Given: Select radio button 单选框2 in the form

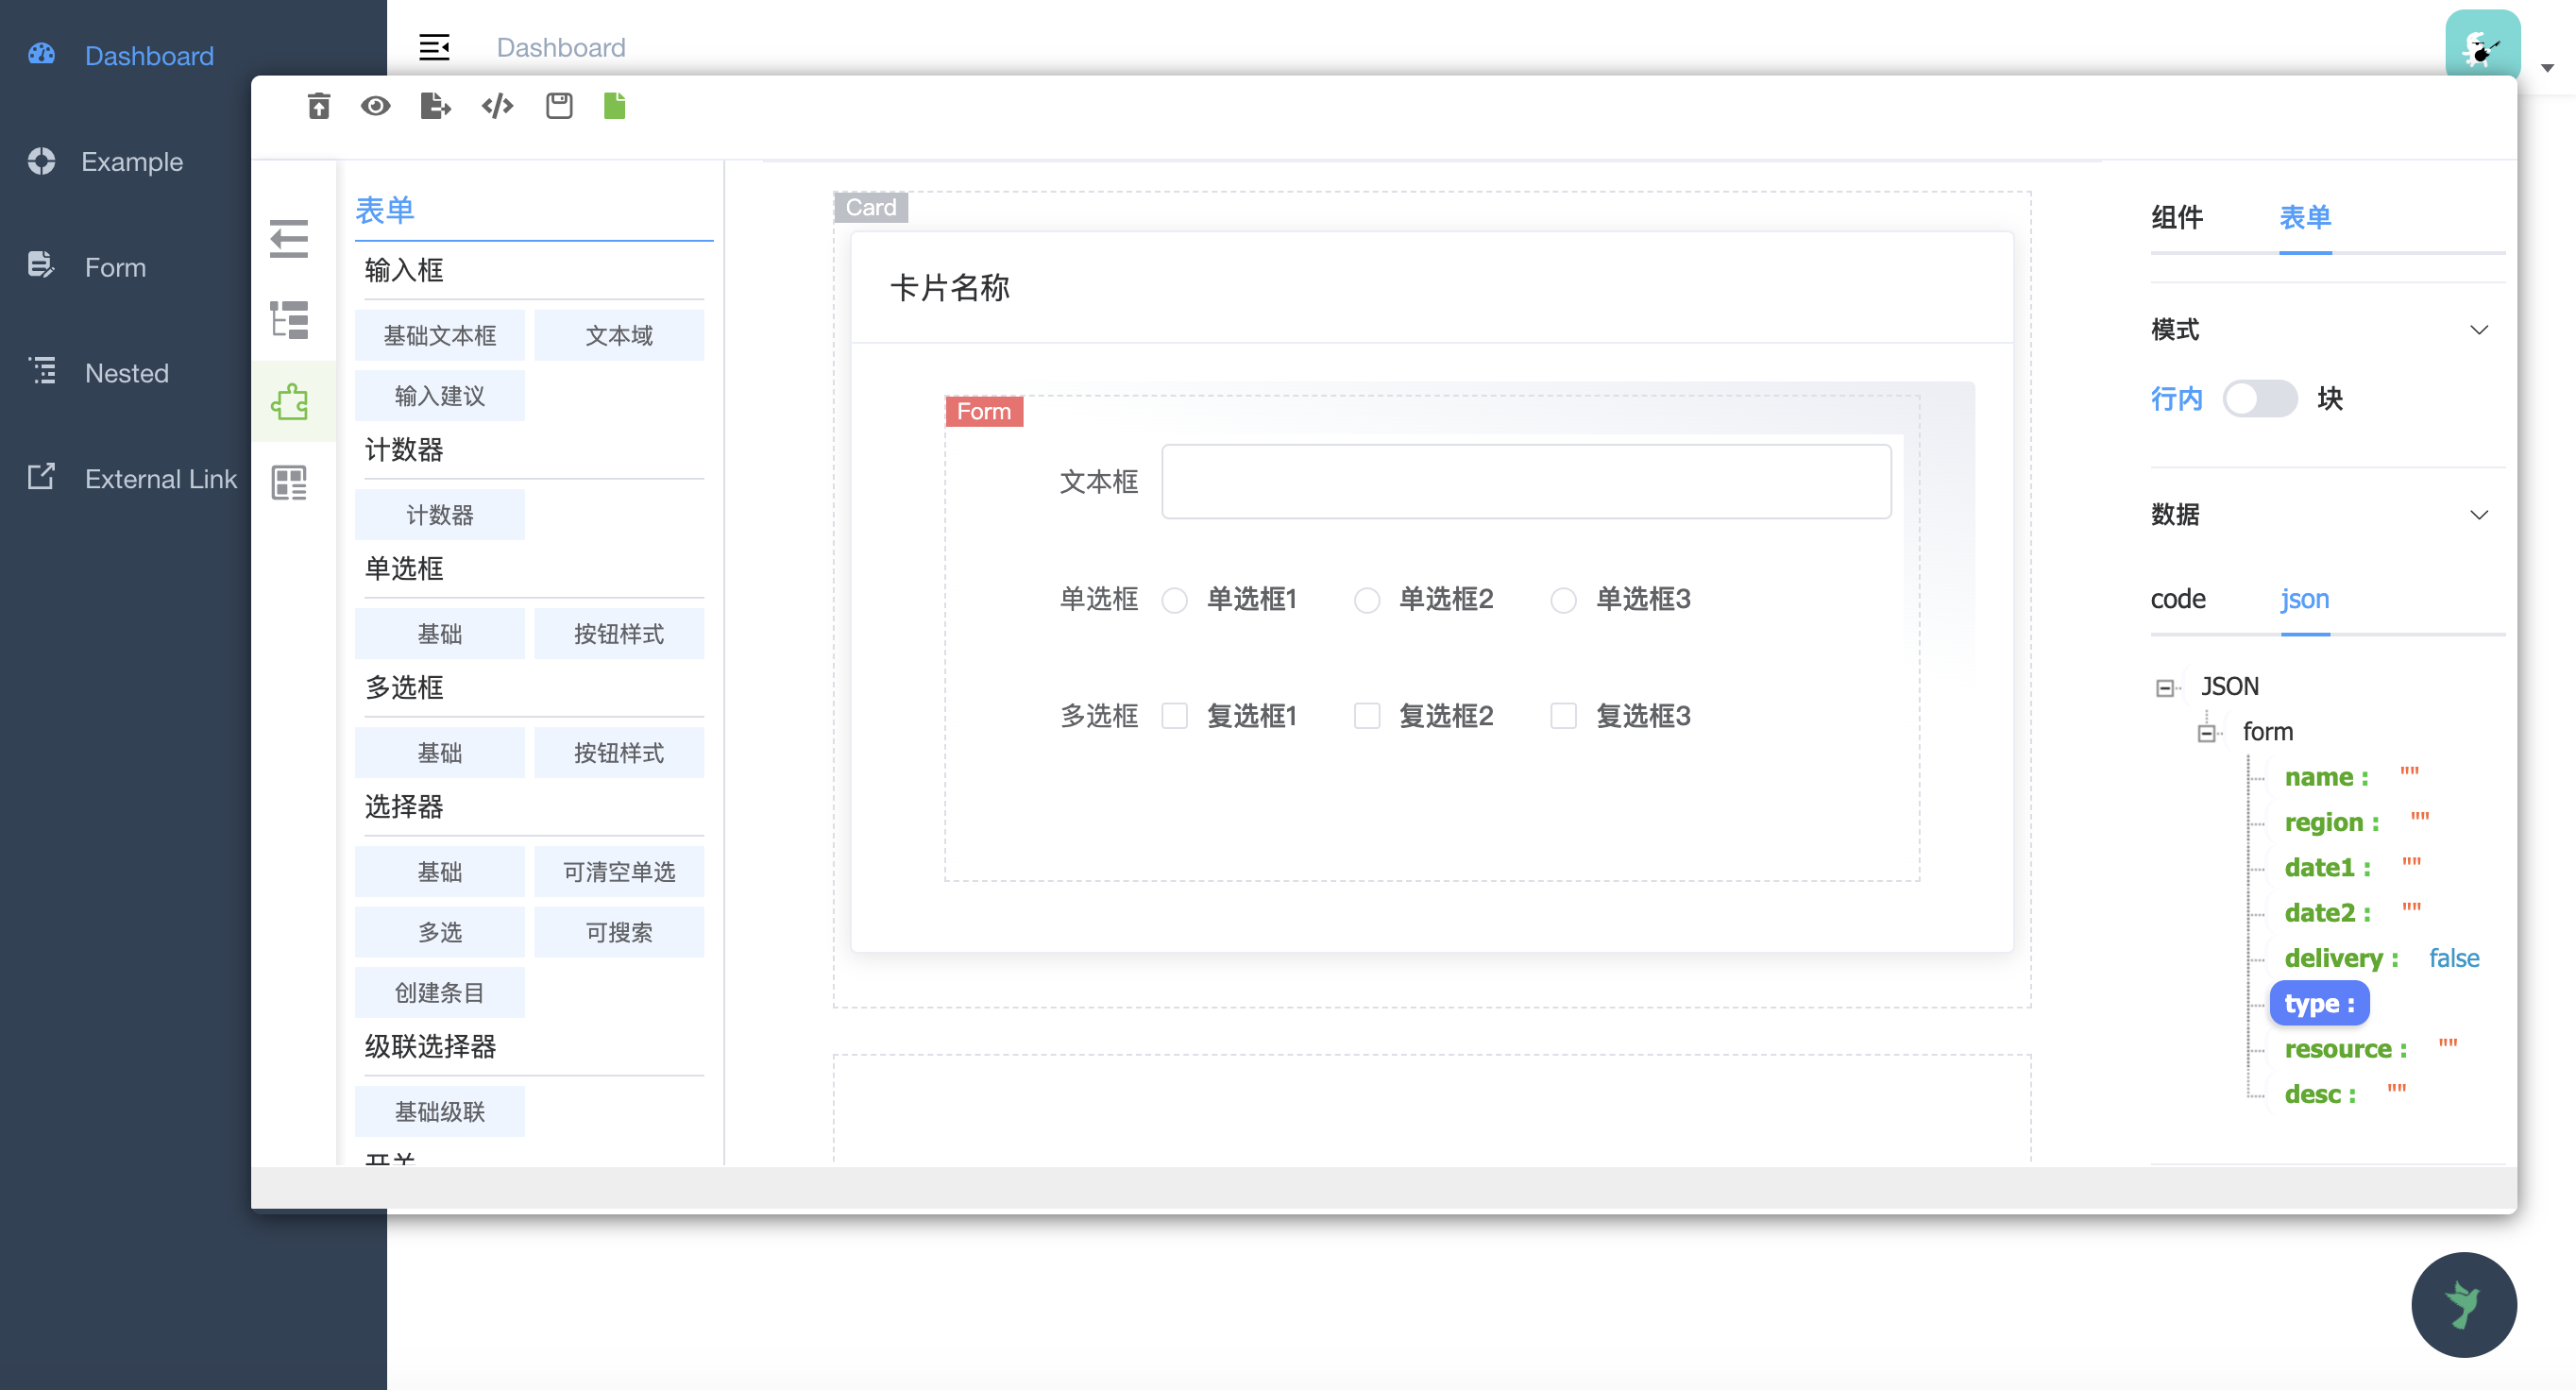Looking at the screenshot, I should (x=1366, y=600).
